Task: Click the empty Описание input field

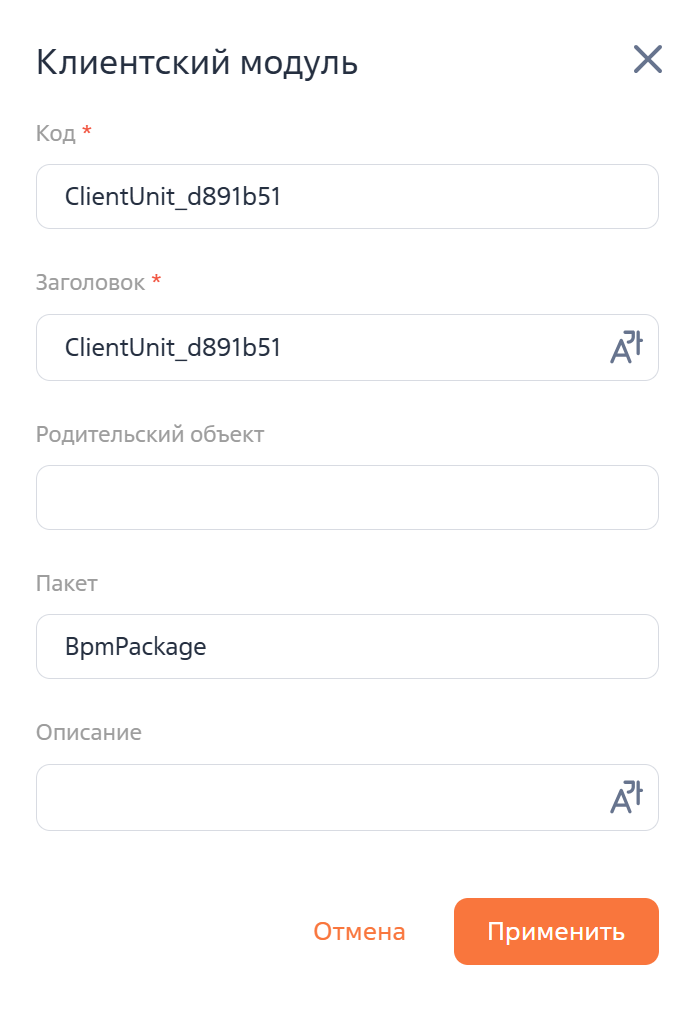Action: (x=320, y=798)
